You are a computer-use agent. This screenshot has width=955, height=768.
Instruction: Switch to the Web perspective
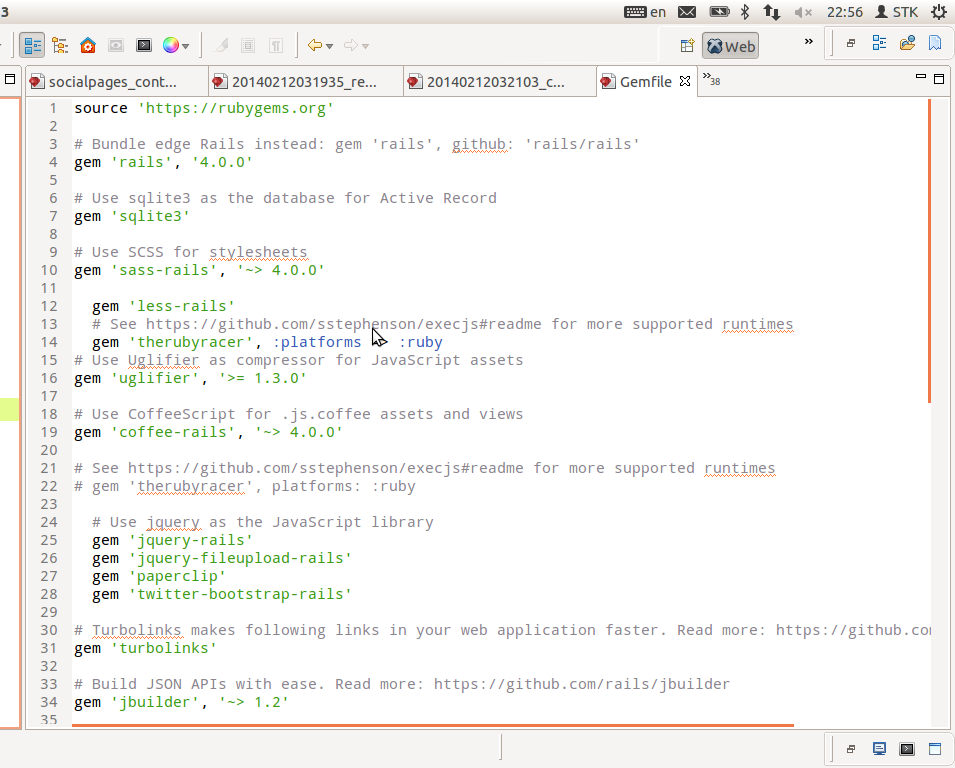click(730, 46)
